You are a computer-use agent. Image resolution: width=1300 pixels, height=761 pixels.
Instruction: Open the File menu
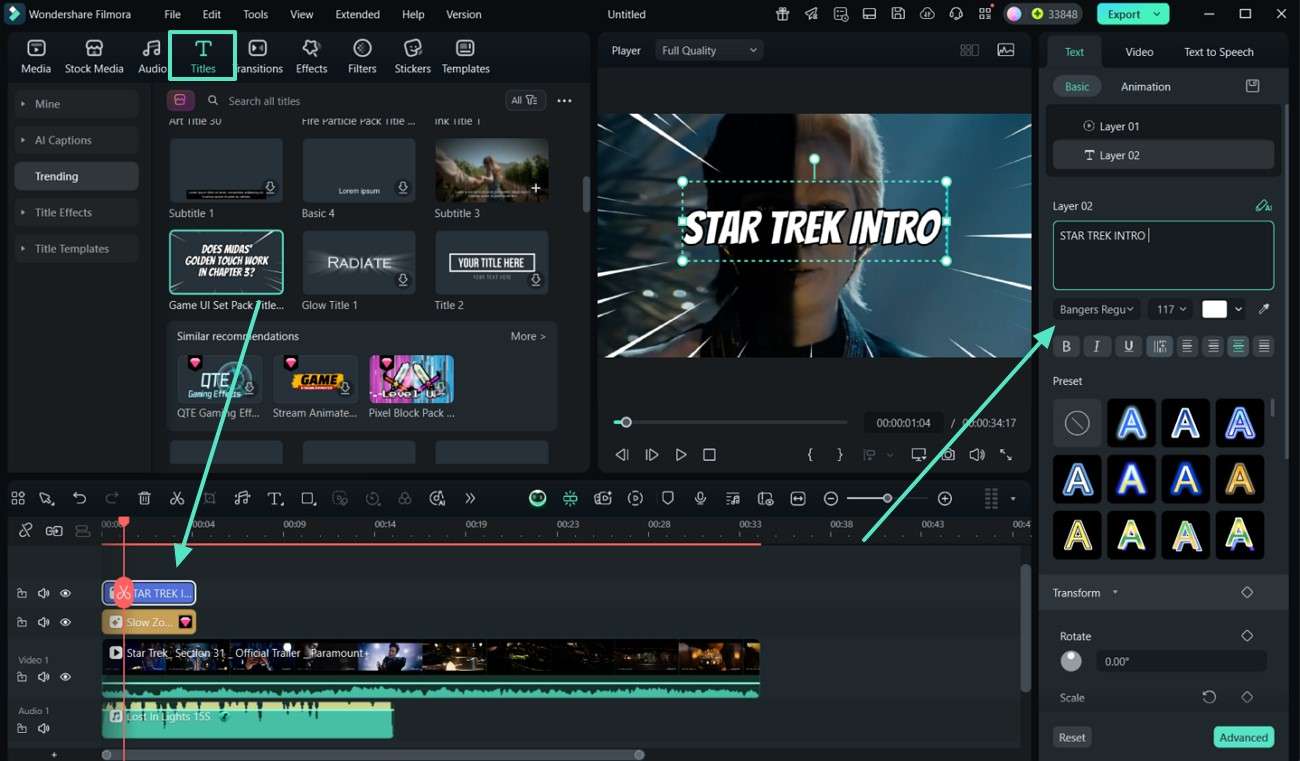tap(172, 14)
